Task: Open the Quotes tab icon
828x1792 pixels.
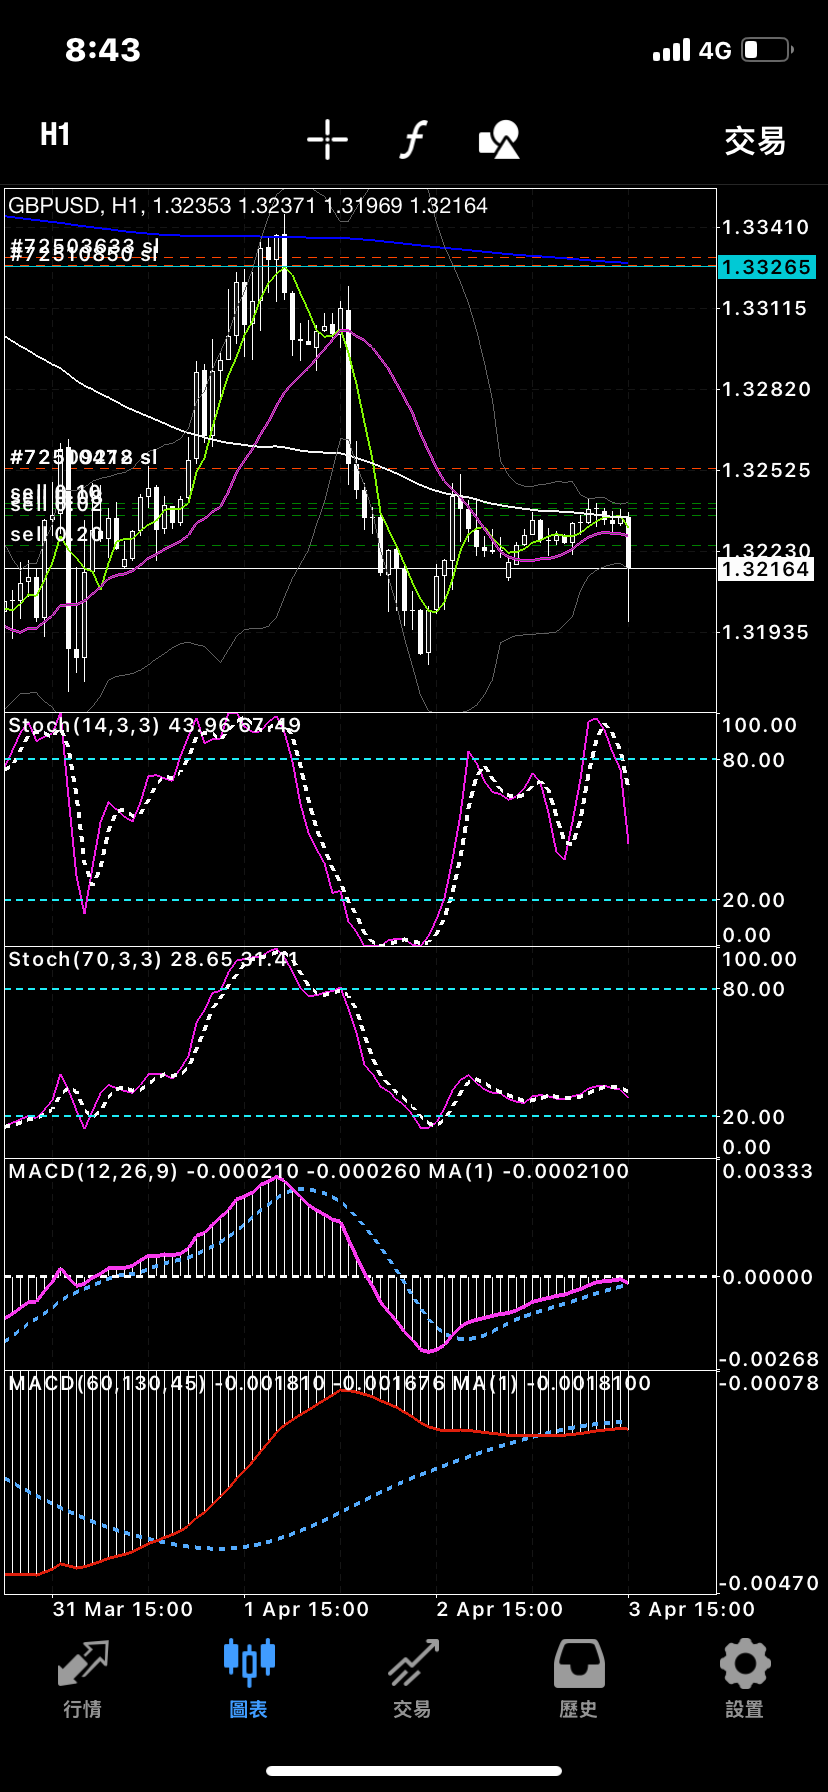Action: 83,1678
